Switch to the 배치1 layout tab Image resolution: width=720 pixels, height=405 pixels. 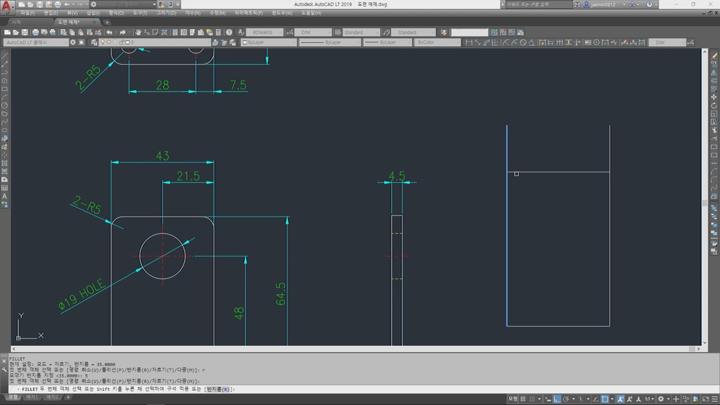[32, 397]
